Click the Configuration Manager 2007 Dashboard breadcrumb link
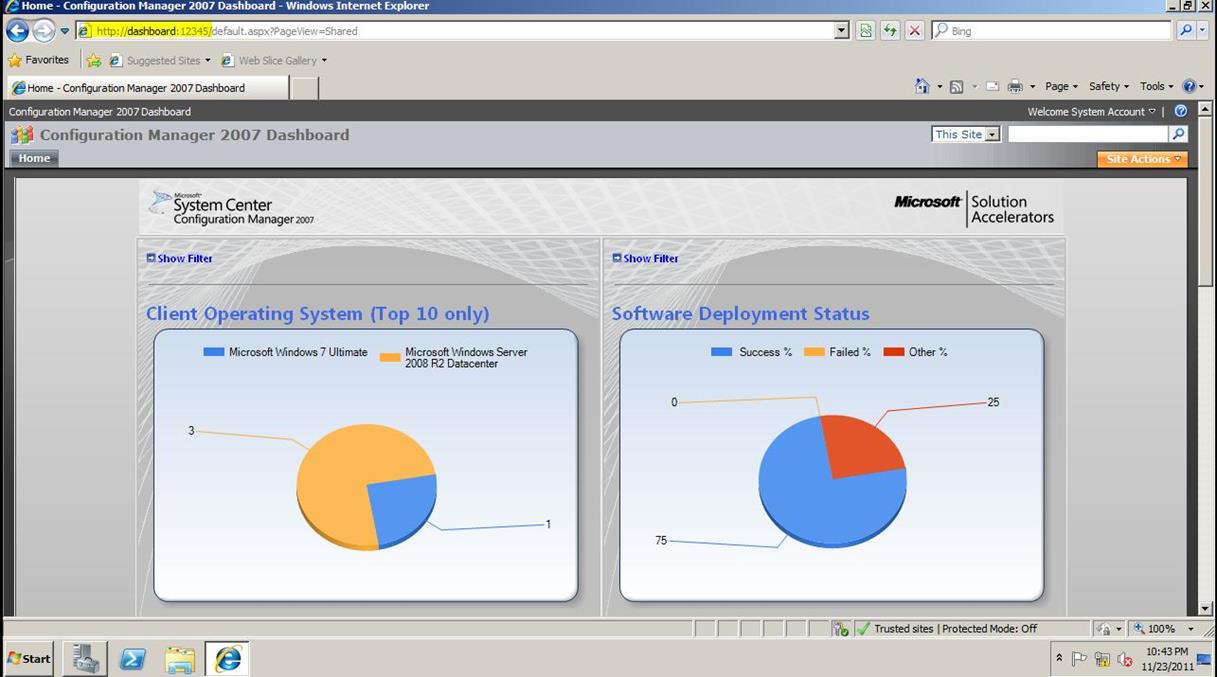The height and width of the screenshot is (677, 1217). point(100,111)
